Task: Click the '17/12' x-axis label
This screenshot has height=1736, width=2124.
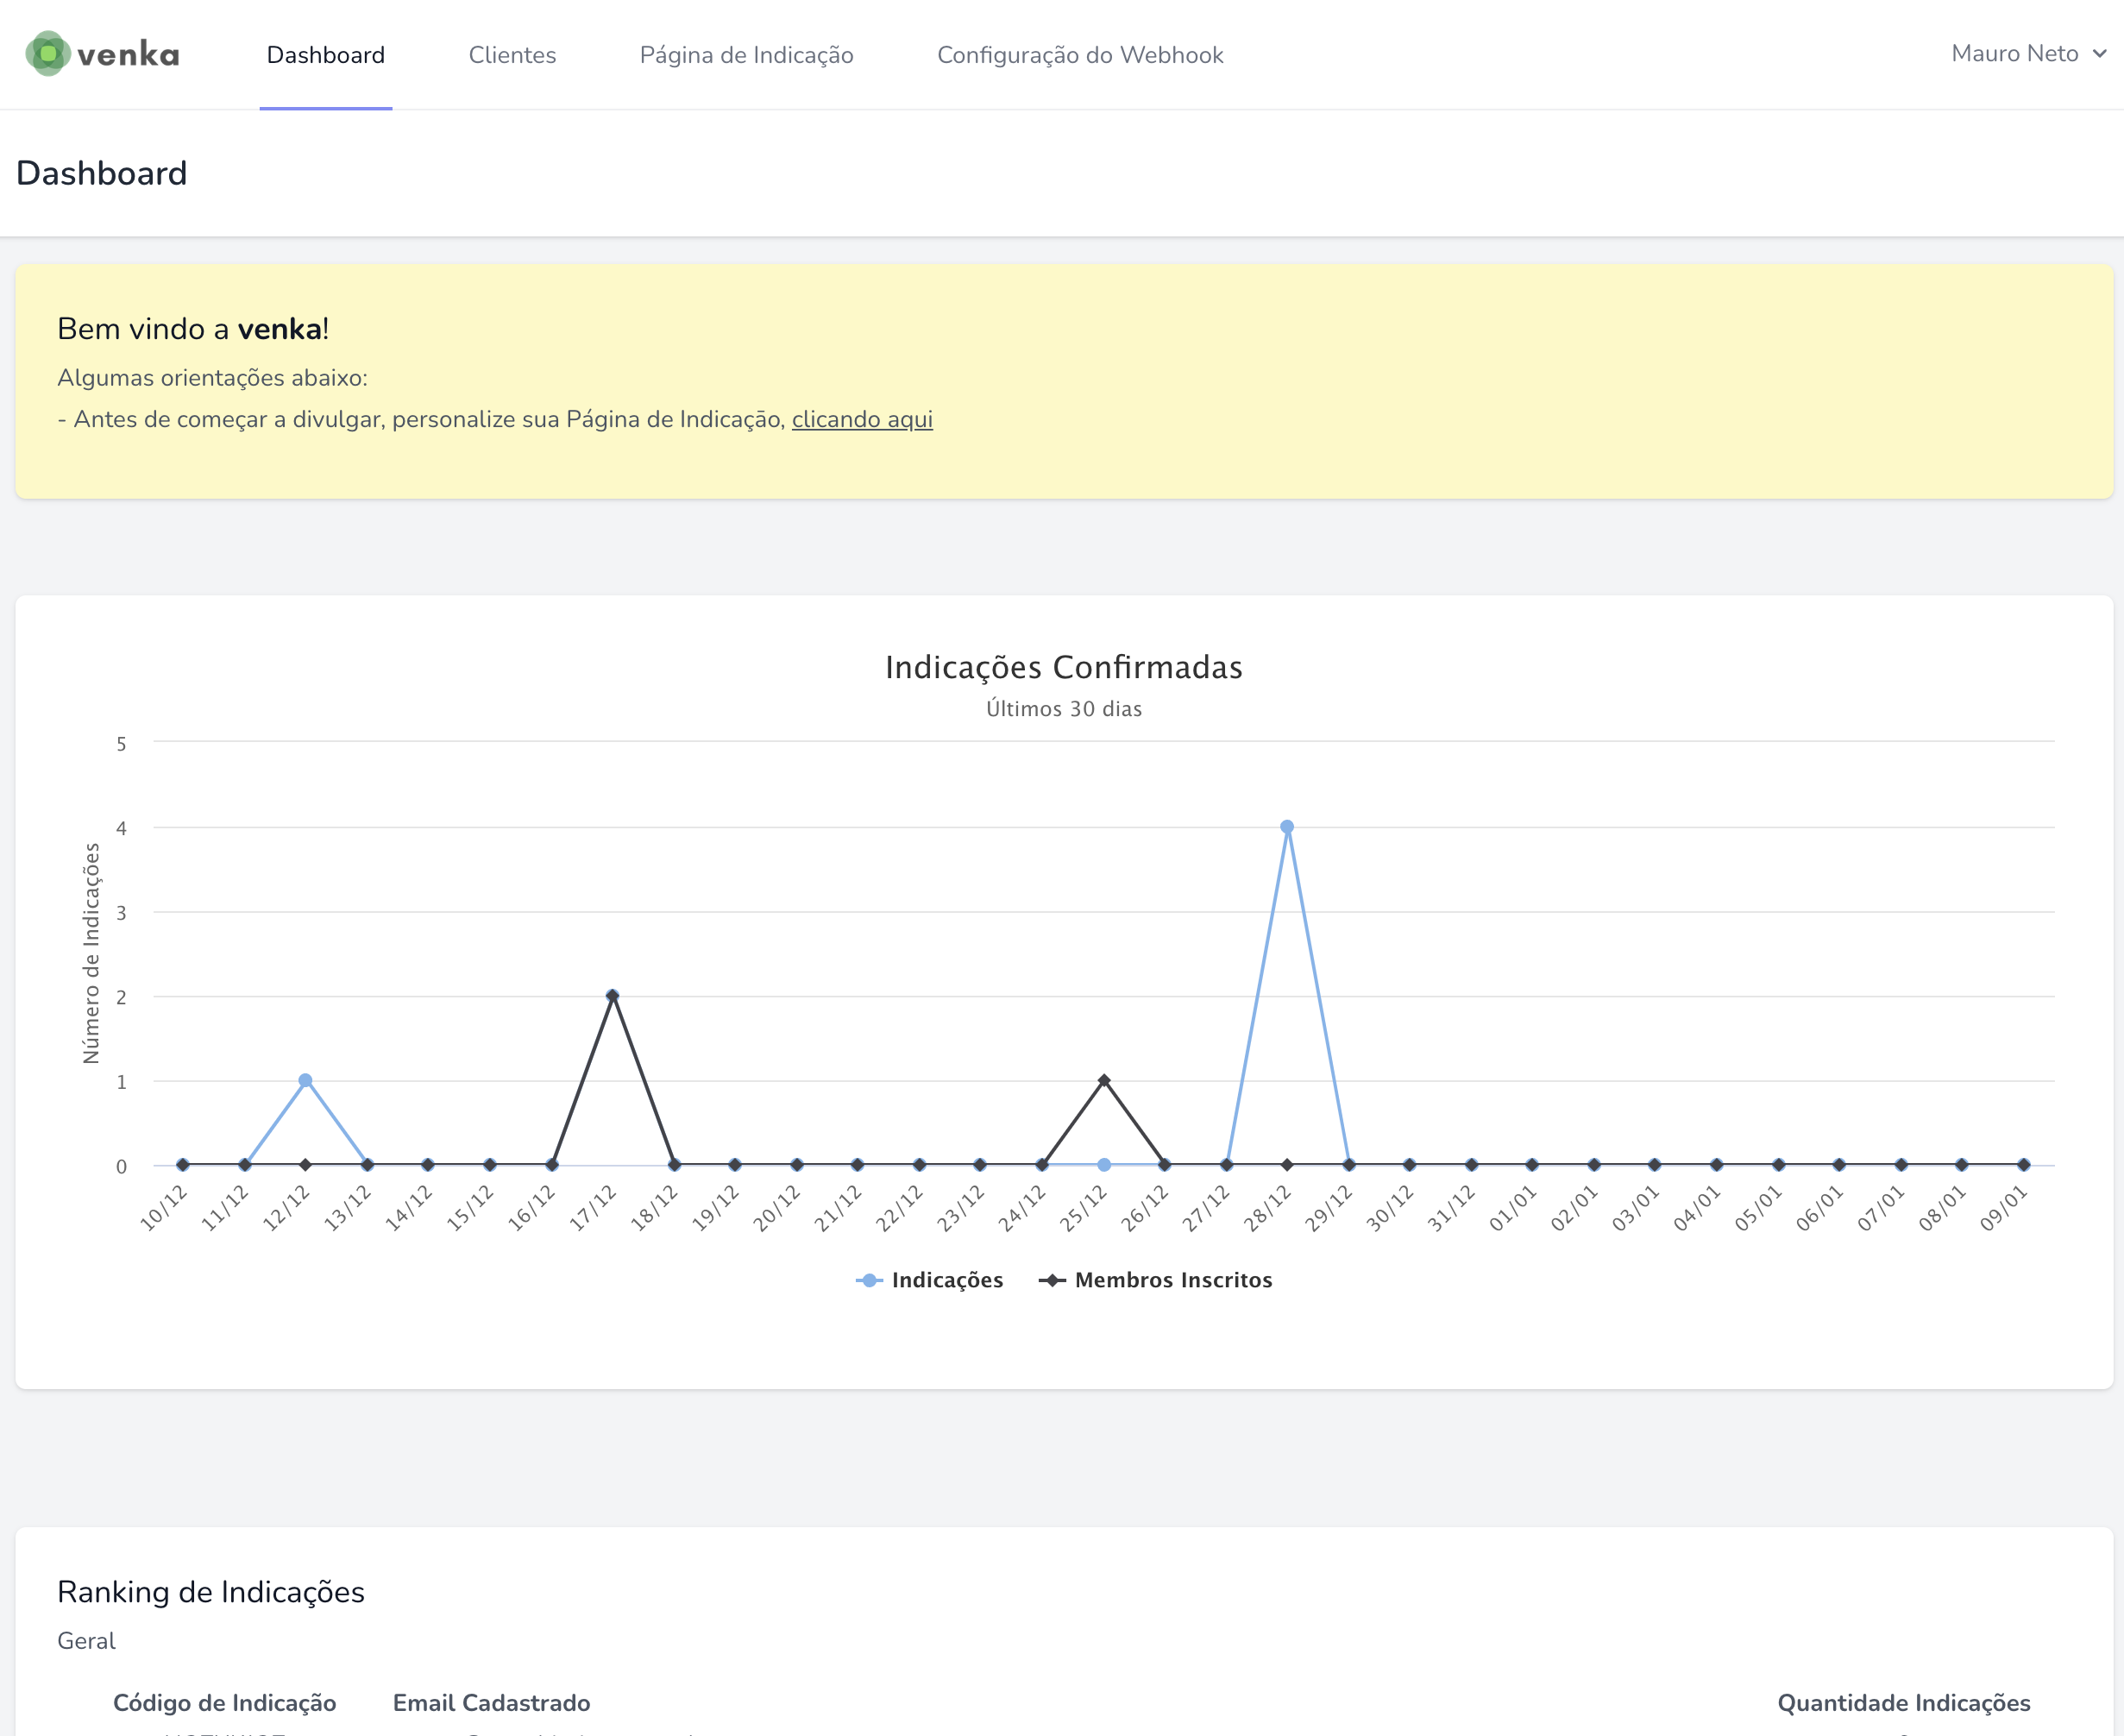Action: (593, 1208)
